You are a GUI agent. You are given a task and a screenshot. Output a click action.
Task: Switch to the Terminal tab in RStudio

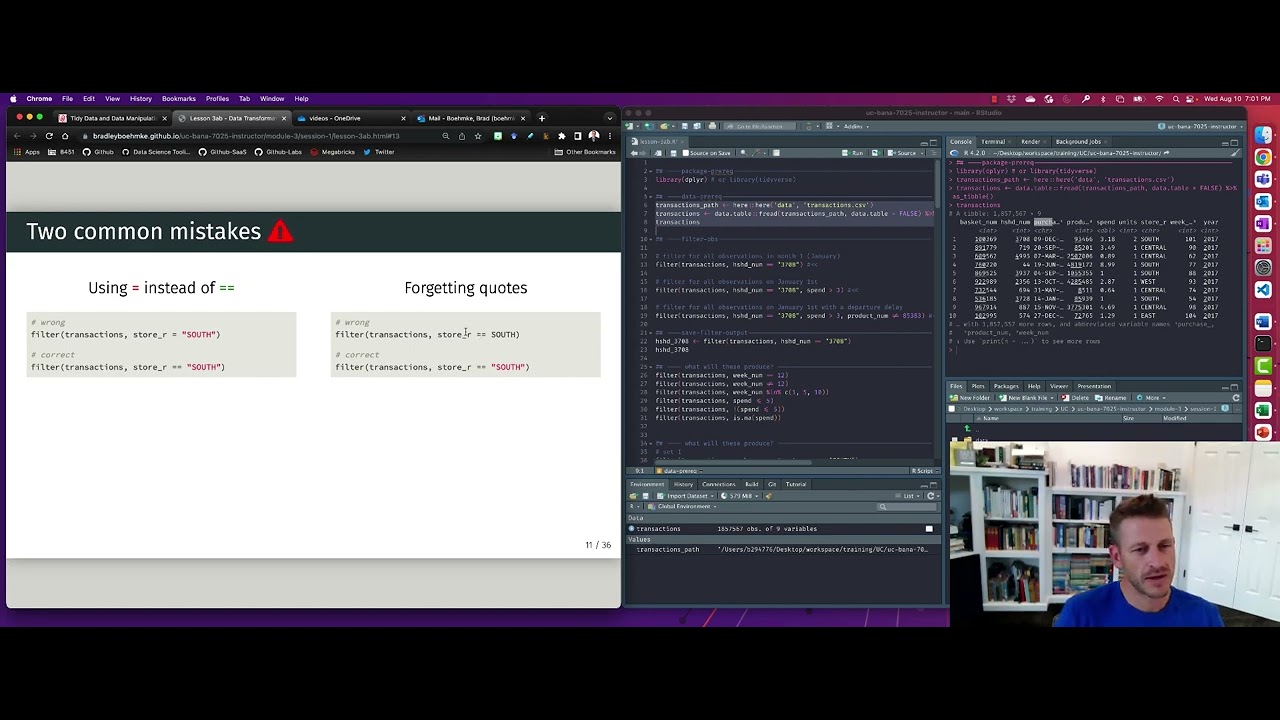[993, 142]
